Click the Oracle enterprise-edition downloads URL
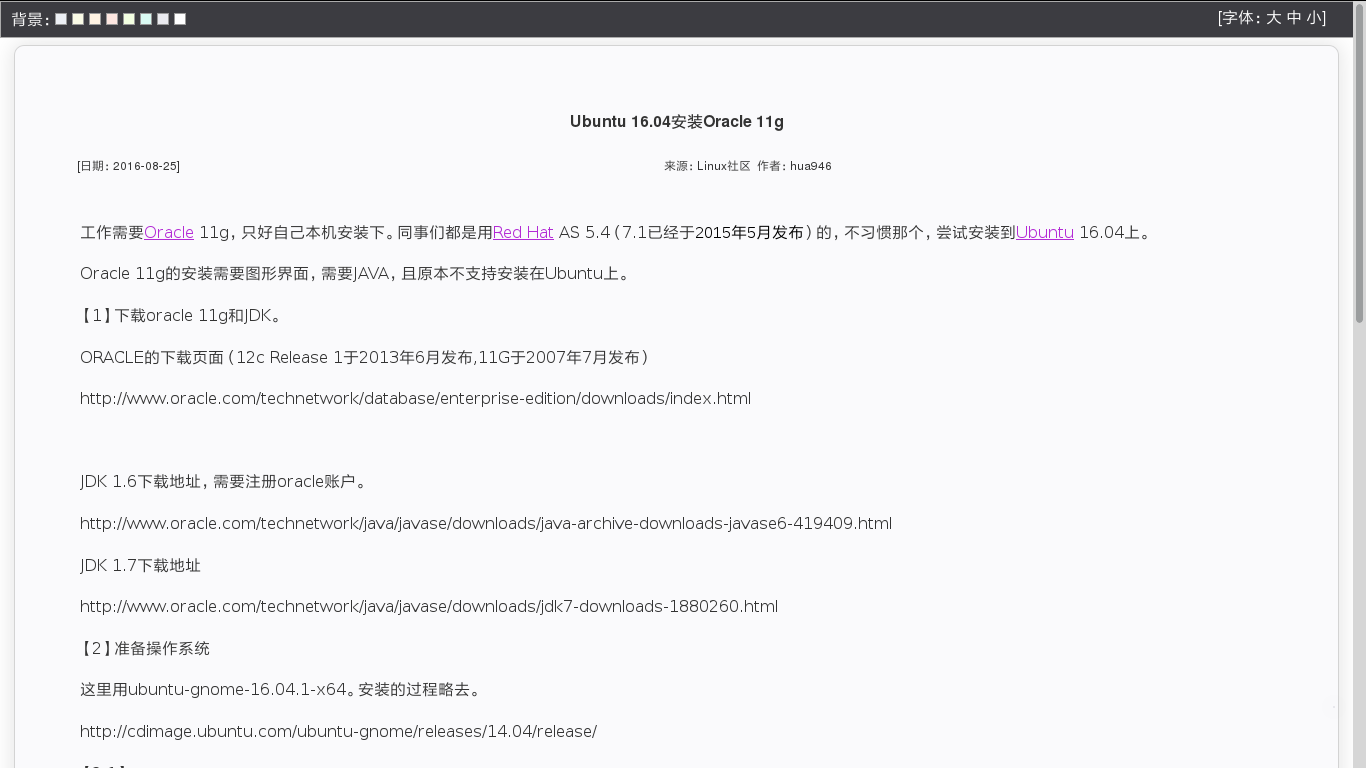 click(415, 398)
